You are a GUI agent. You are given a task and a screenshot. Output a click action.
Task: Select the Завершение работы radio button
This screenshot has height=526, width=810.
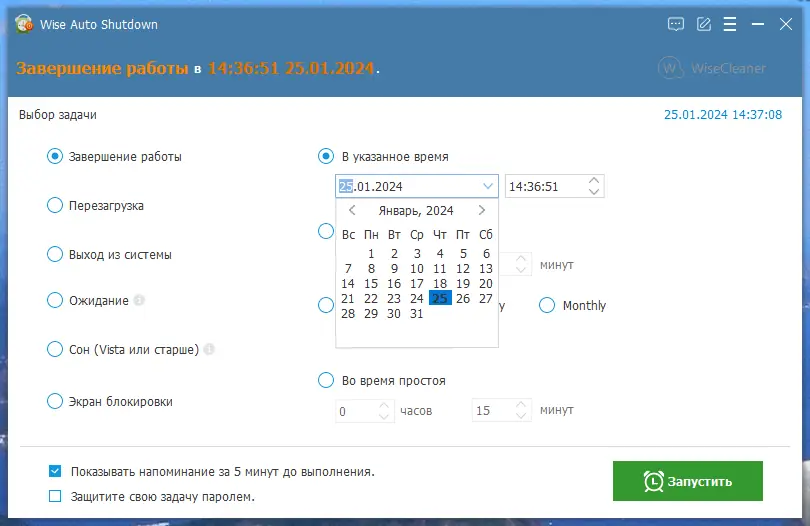click(x=55, y=156)
